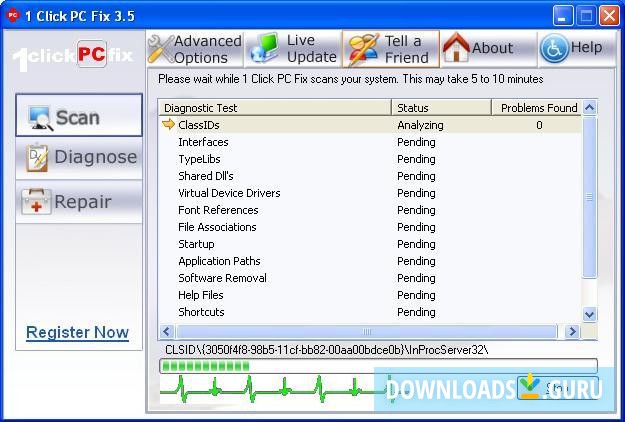Image resolution: width=625 pixels, height=422 pixels.
Task: Select the Application Paths row
Action: [x=369, y=261]
